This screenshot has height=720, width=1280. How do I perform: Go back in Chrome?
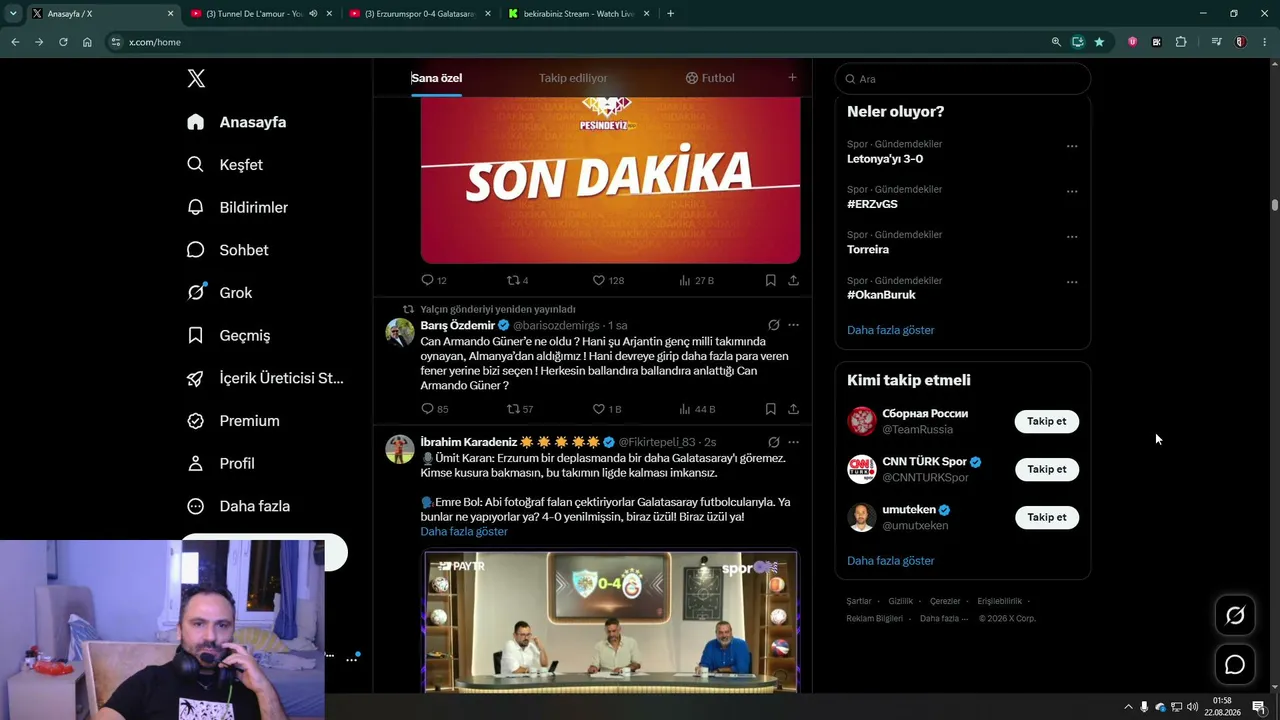tap(15, 42)
